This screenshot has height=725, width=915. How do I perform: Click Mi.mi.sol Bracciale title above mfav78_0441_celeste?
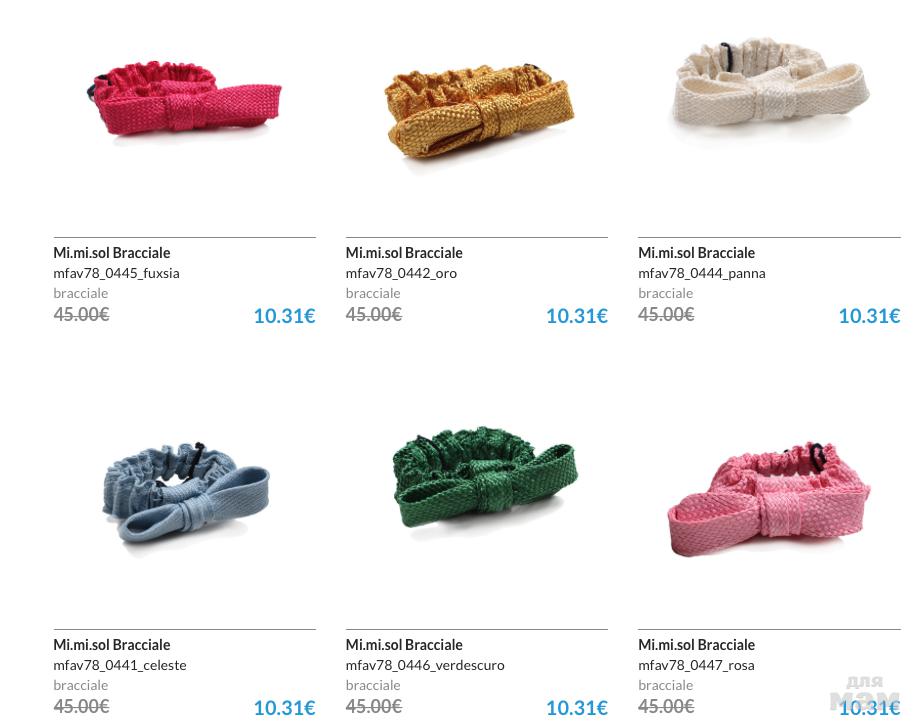[x=111, y=645]
